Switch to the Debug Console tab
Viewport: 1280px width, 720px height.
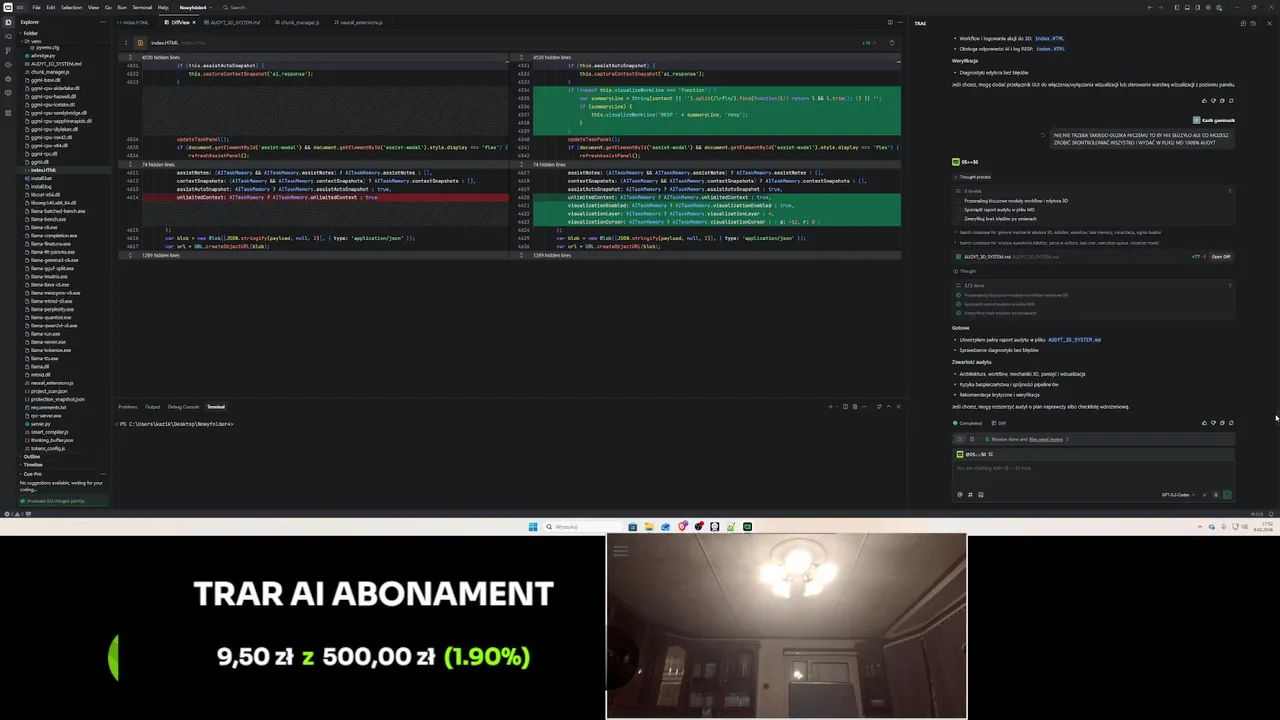pos(183,407)
